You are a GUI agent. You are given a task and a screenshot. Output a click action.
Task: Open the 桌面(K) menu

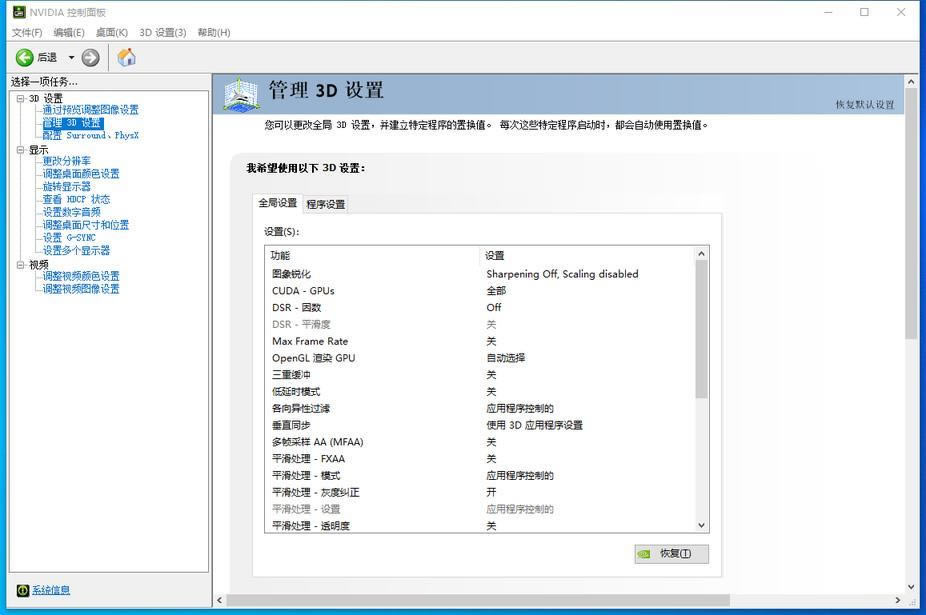(112, 32)
